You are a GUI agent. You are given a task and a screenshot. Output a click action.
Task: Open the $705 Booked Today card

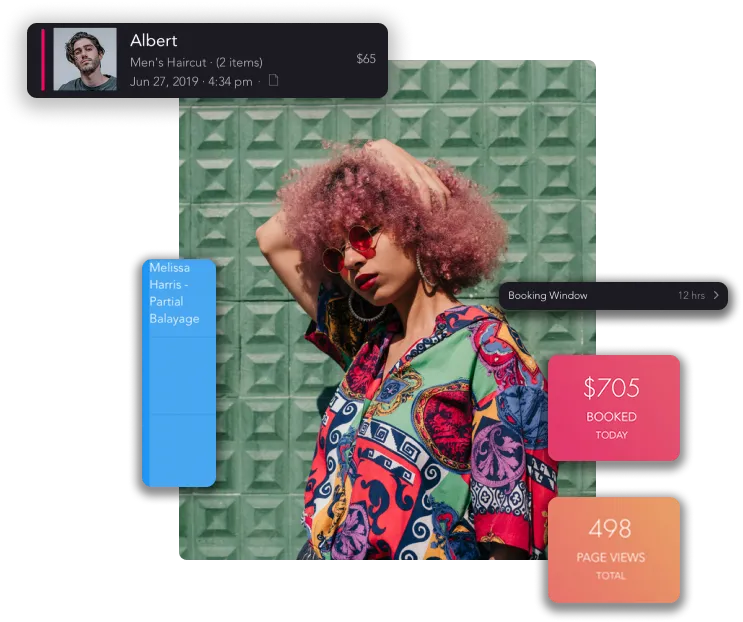[614, 408]
